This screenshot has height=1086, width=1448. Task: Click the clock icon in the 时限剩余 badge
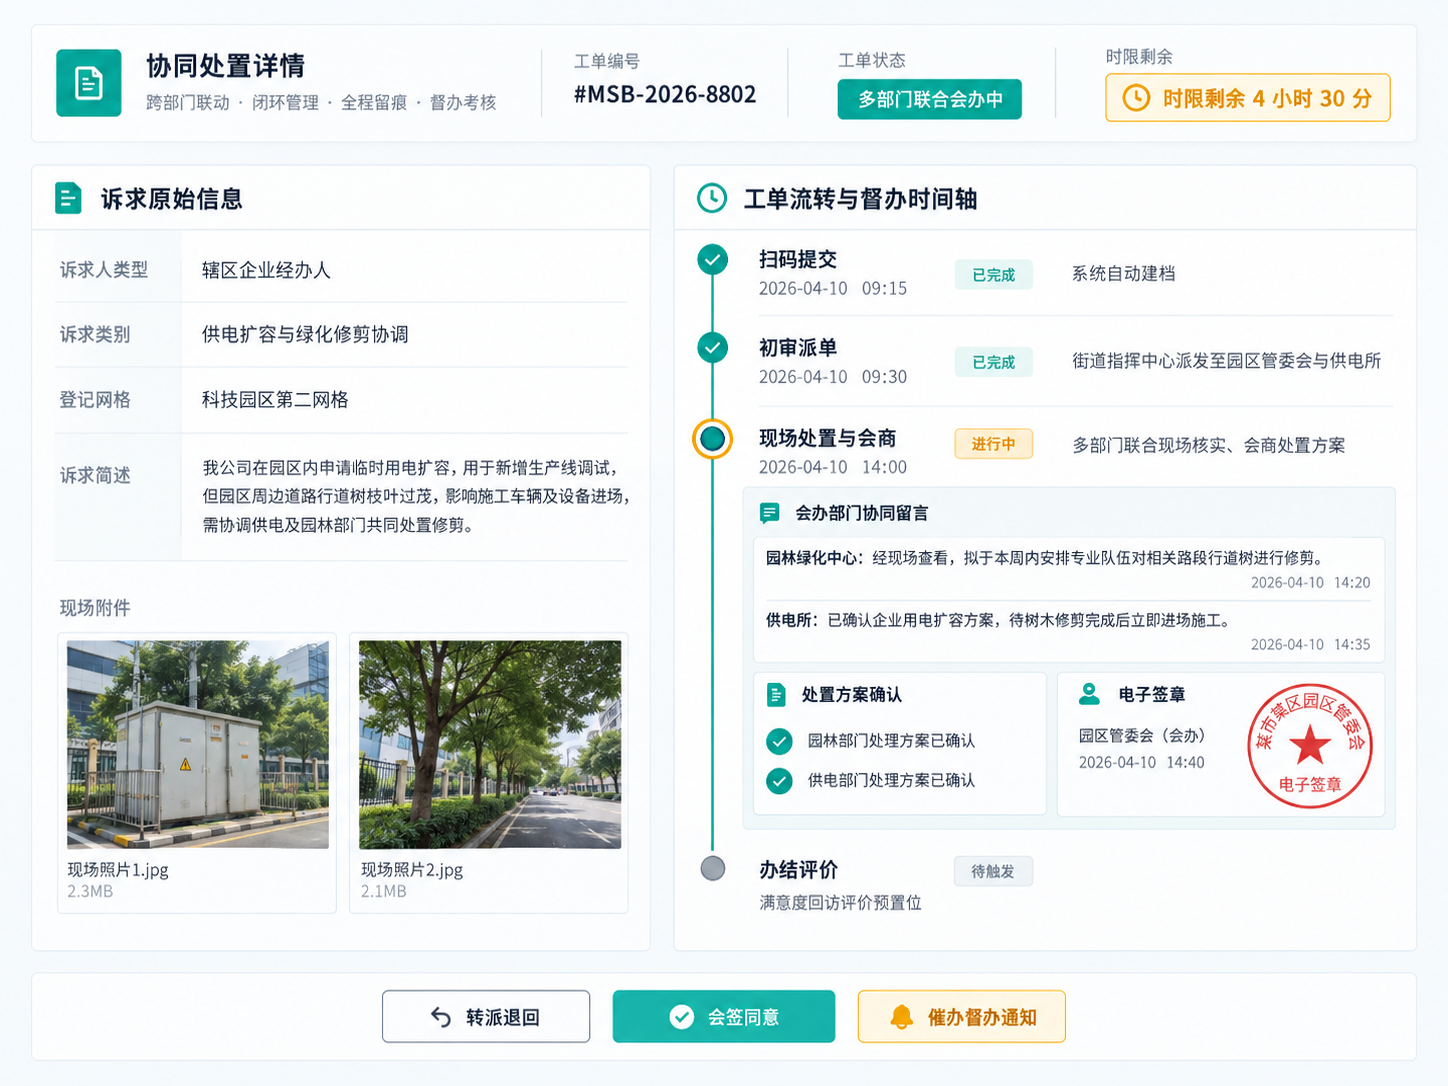coord(1136,98)
